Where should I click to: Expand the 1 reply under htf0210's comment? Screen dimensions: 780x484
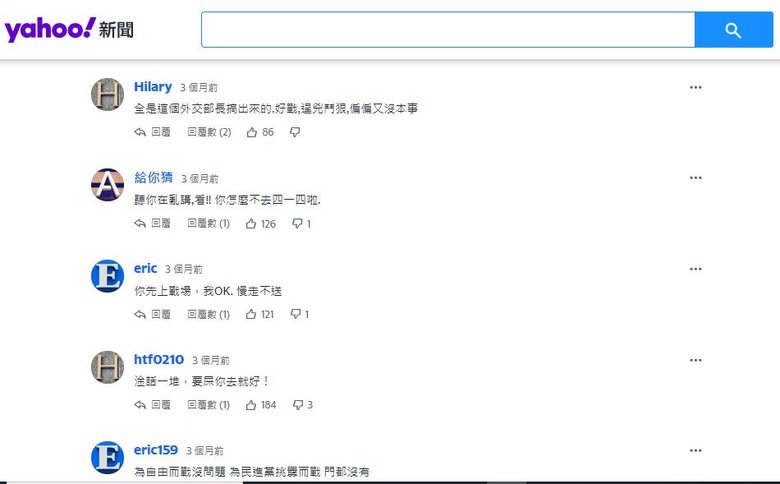[208, 405]
